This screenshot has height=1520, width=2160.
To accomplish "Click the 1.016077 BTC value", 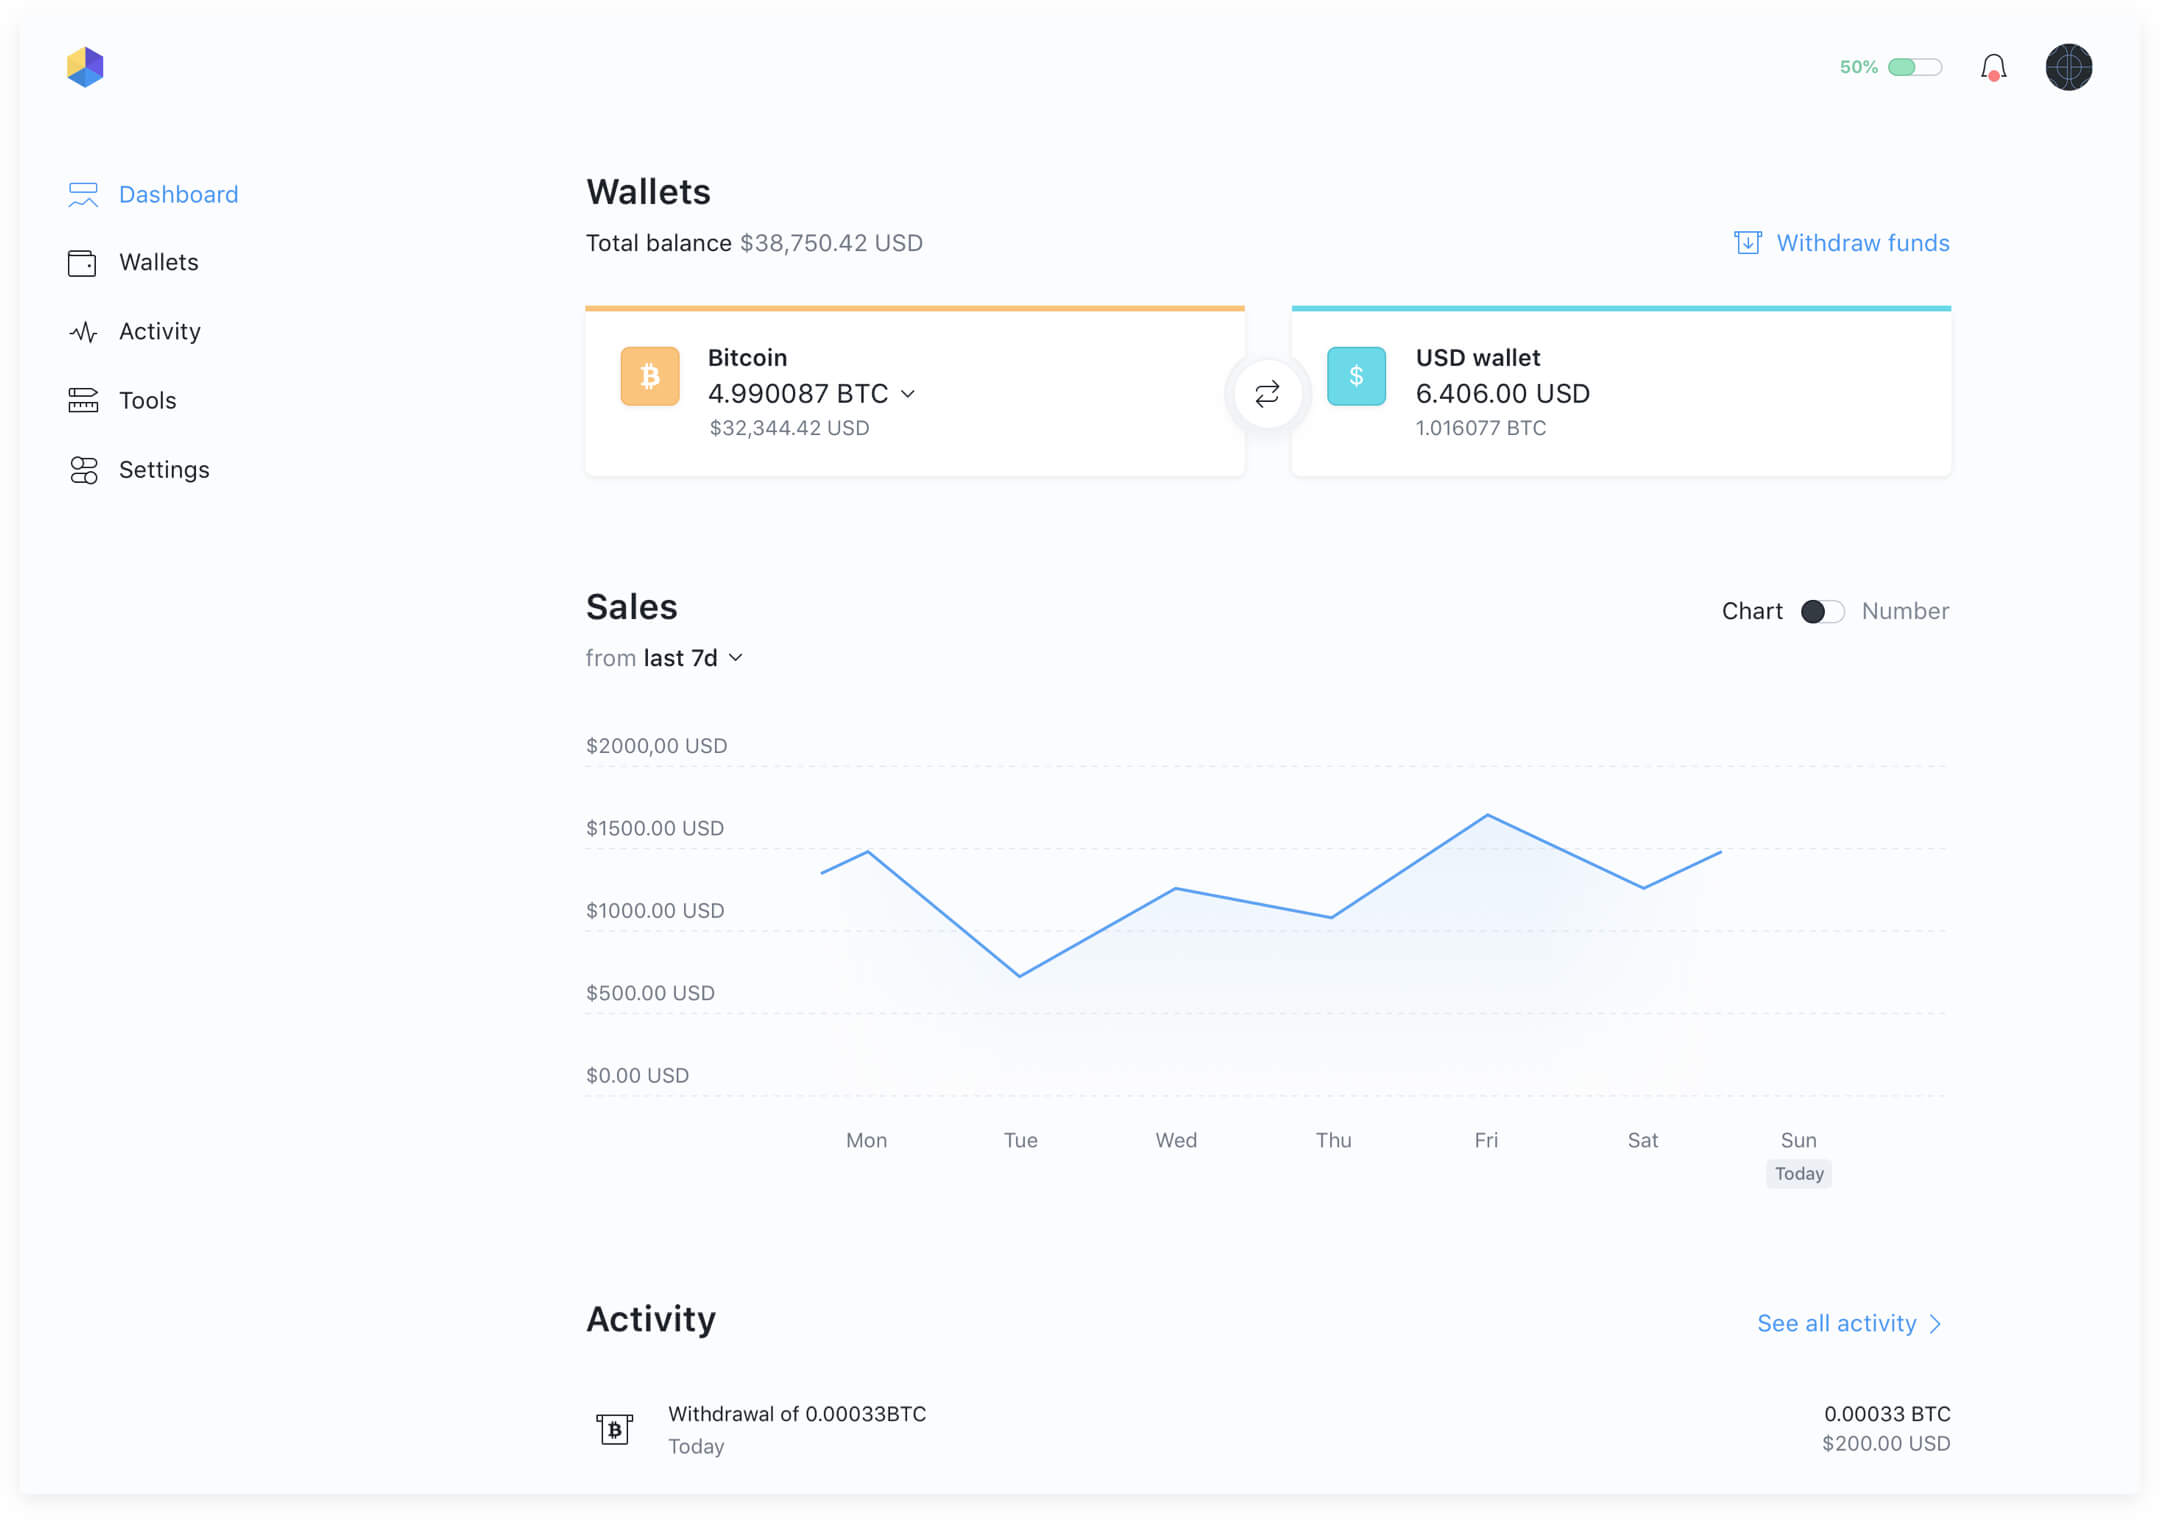I will point(1481,428).
